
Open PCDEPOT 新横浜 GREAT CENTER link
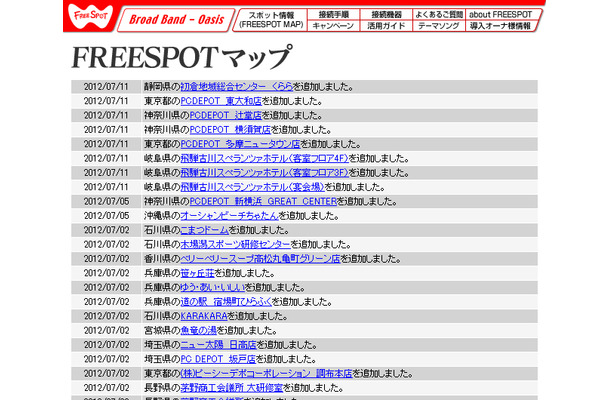point(263,202)
